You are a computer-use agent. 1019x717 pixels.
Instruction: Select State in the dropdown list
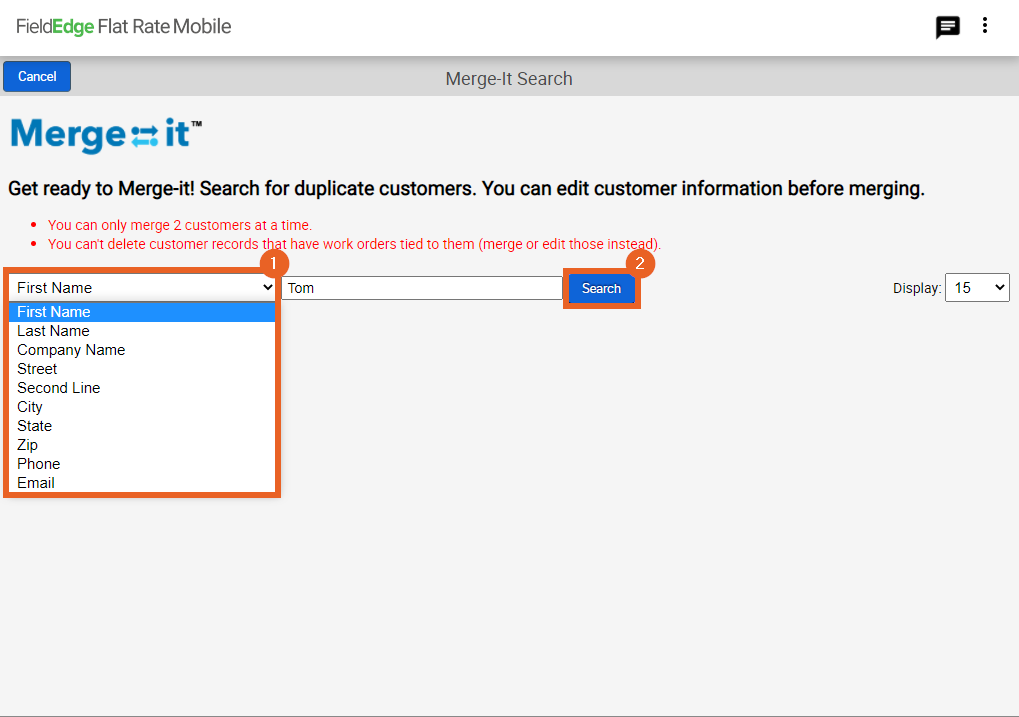point(34,426)
